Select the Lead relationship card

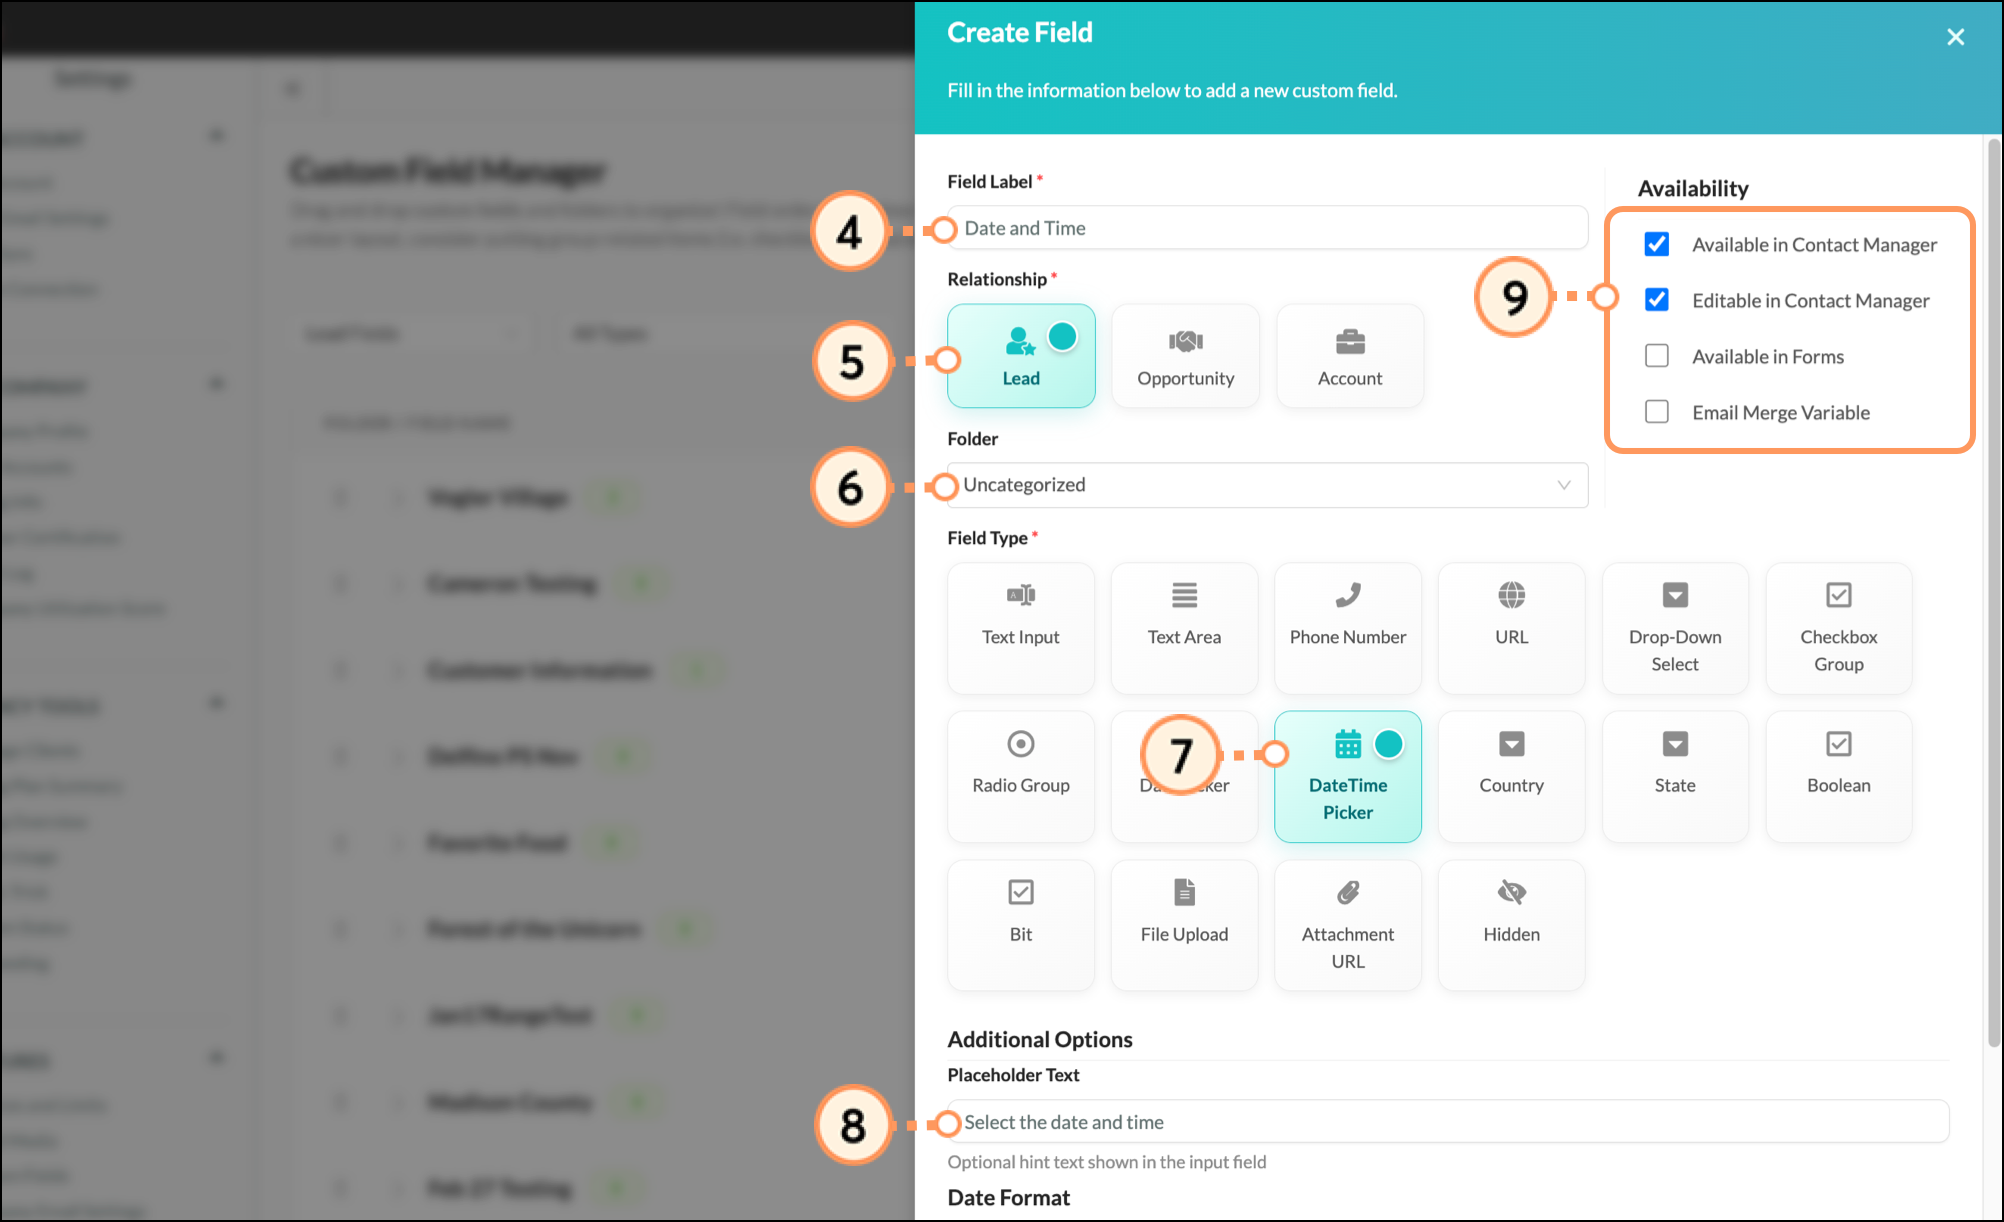tap(1021, 356)
